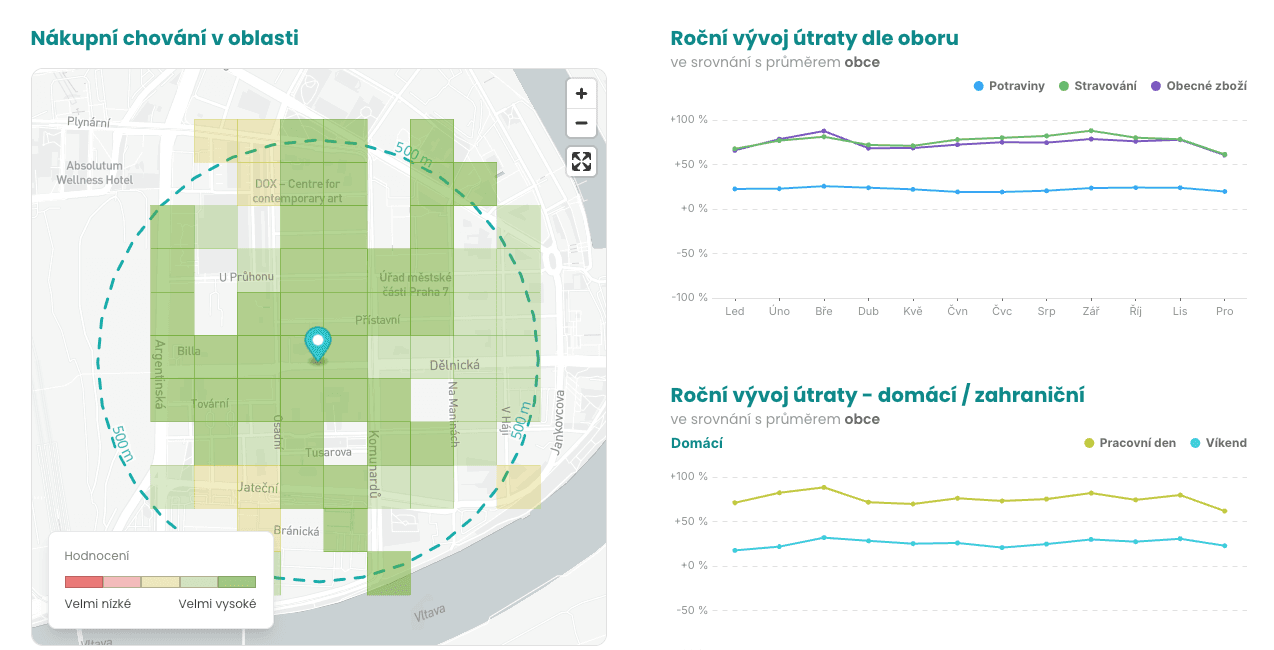Image resolution: width=1274 pixels, height=650 pixels.
Task: Click the 'Jankovcova' street label
Action: (560, 423)
